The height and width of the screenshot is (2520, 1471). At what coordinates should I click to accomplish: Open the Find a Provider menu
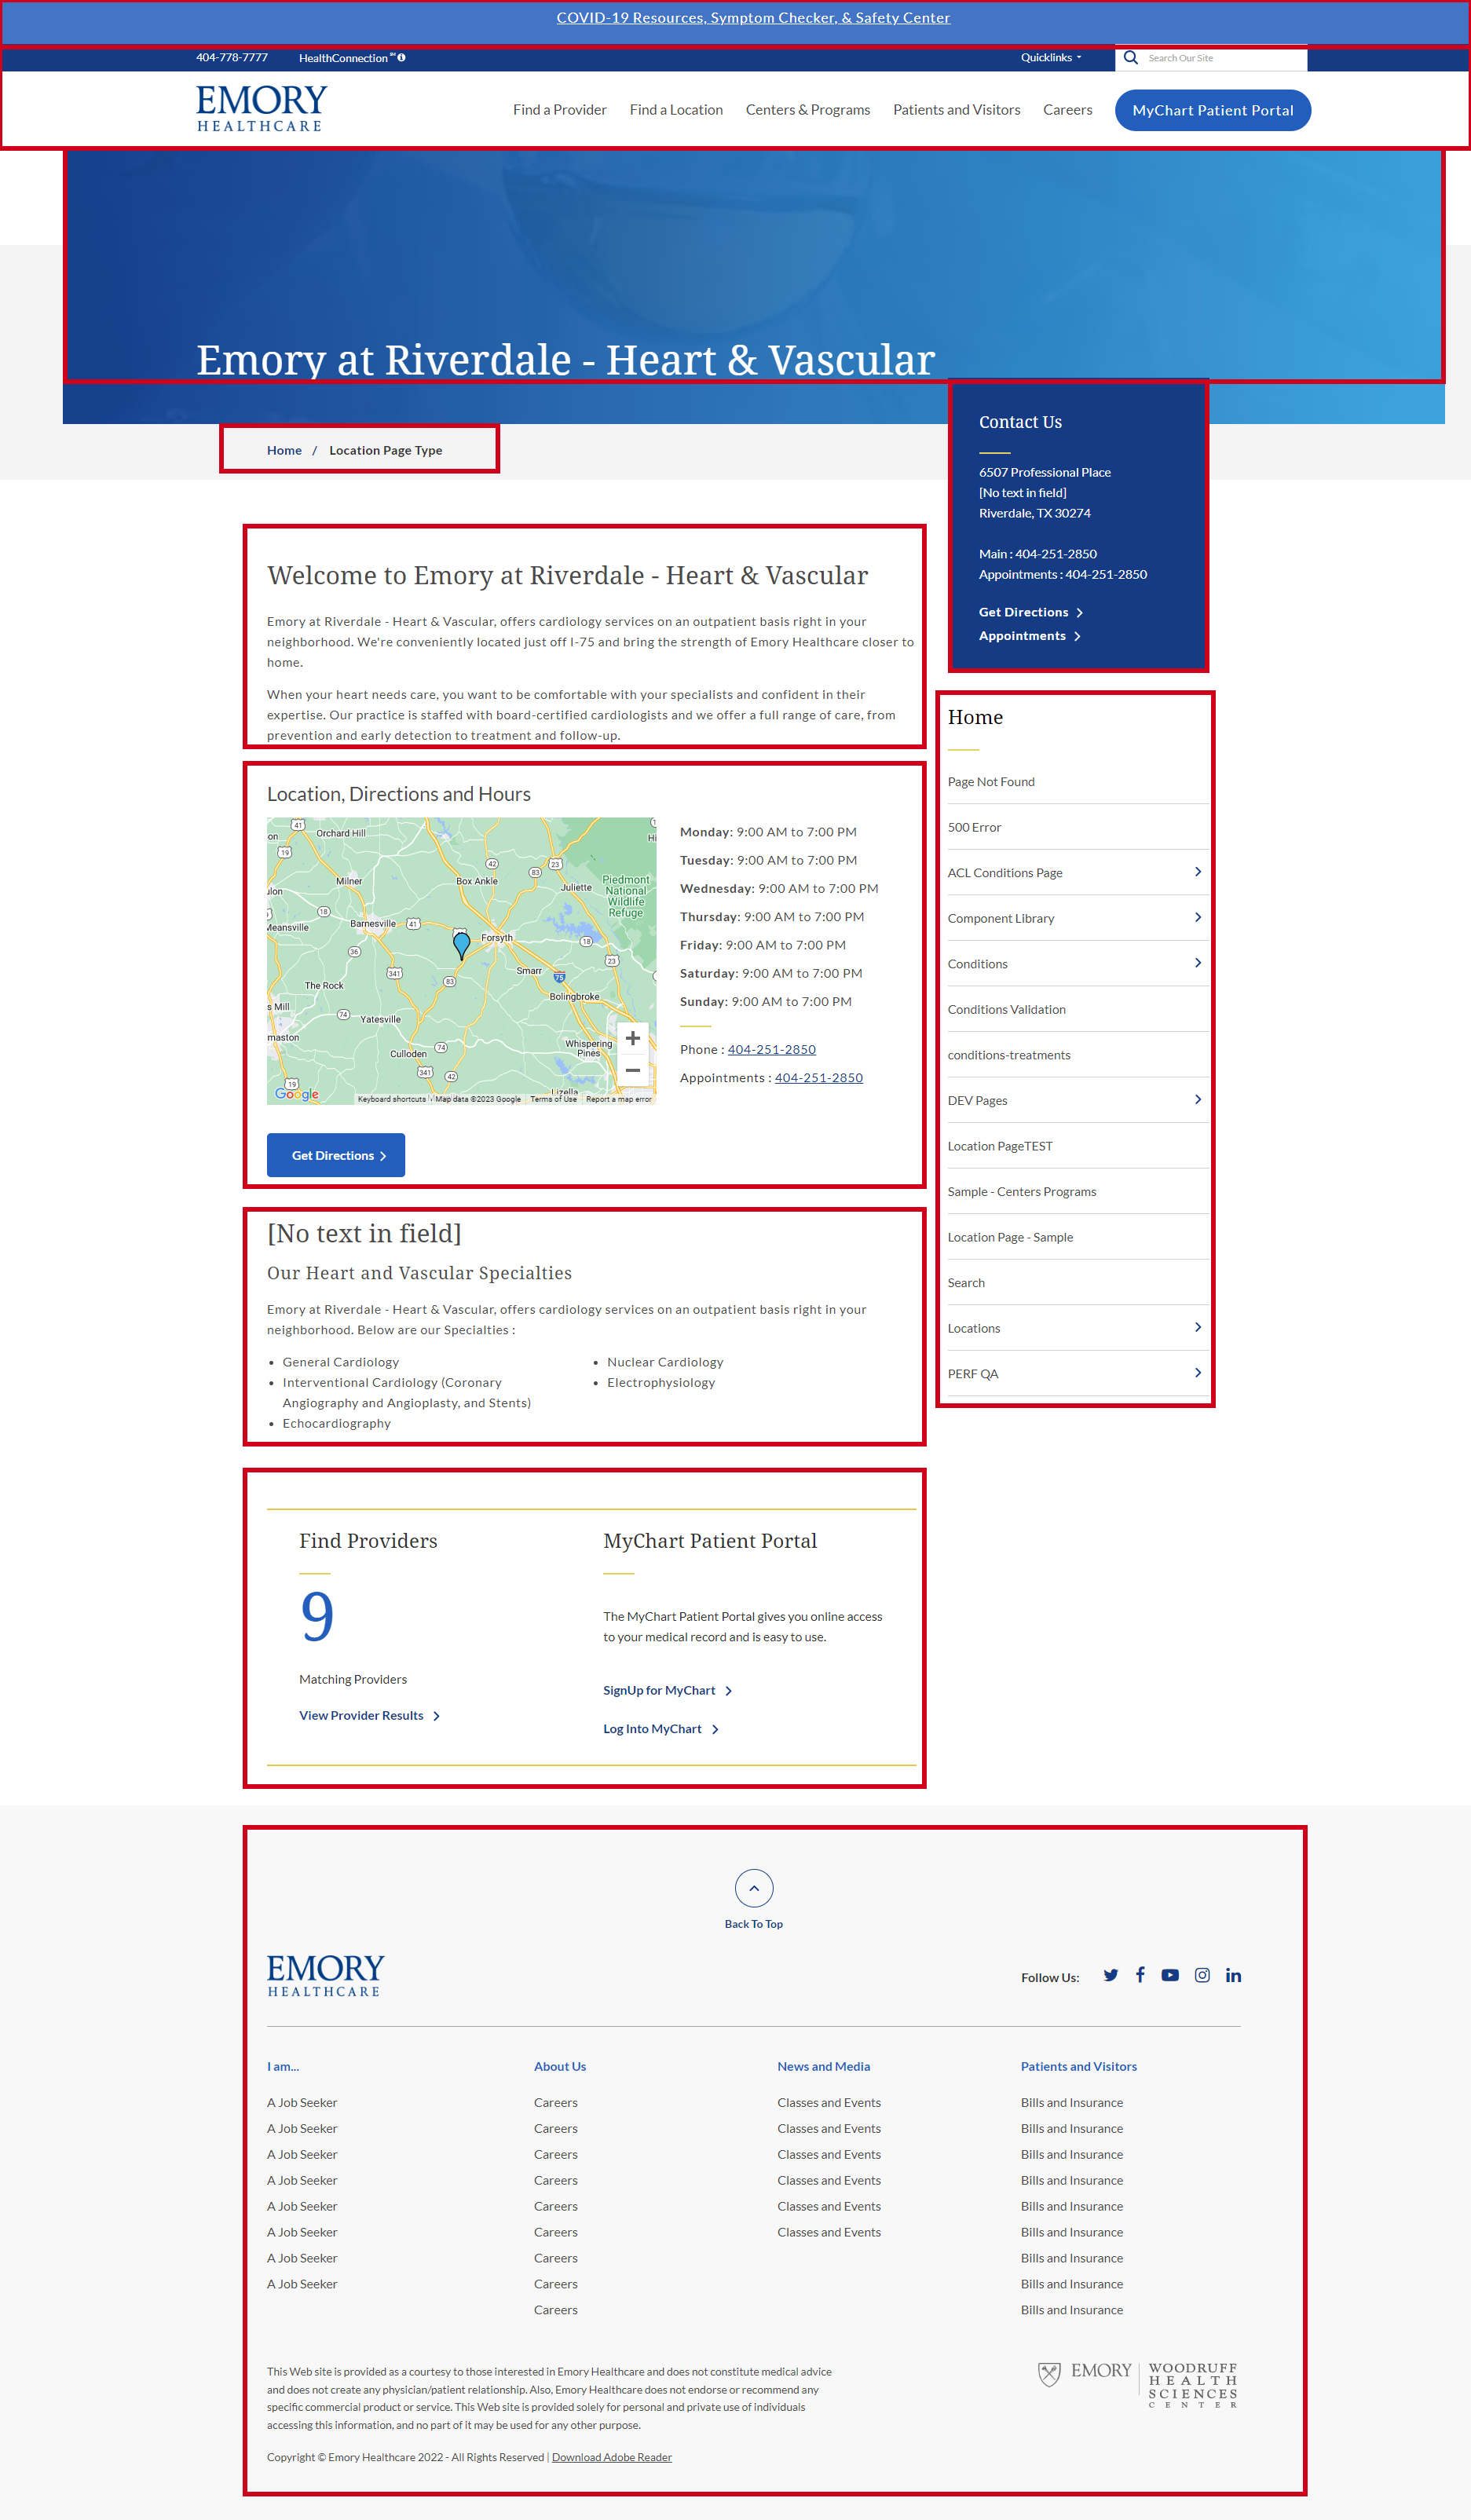(x=559, y=110)
